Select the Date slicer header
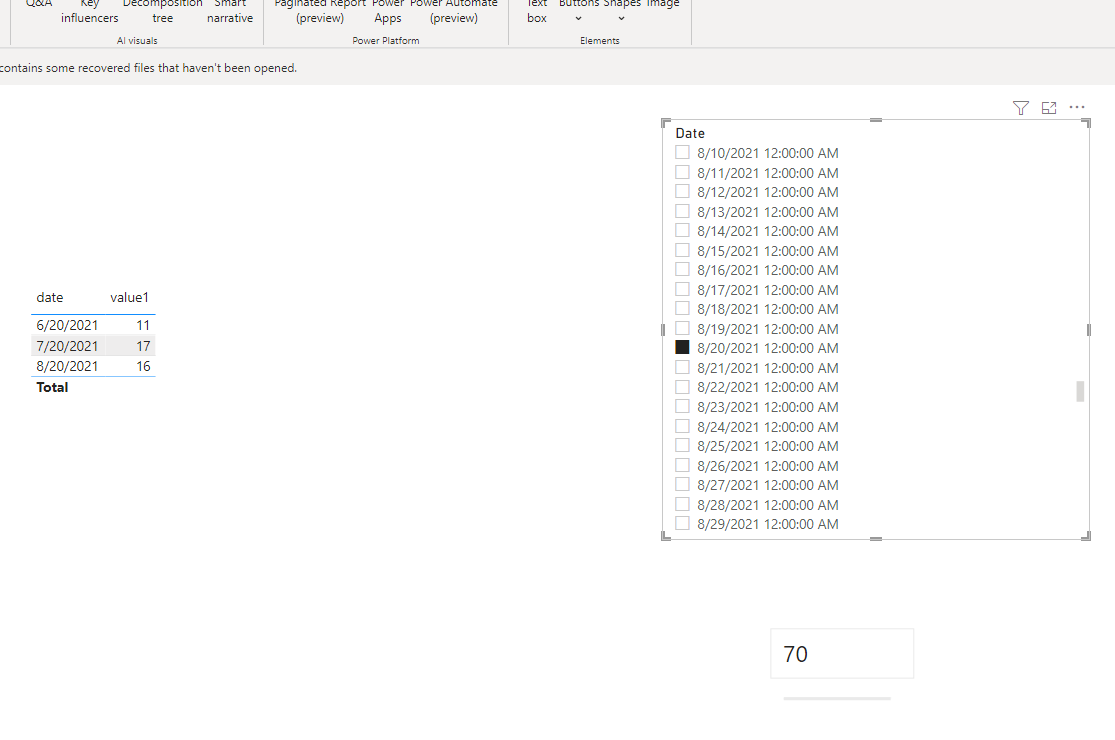The width and height of the screenshot is (1115, 740). point(690,133)
